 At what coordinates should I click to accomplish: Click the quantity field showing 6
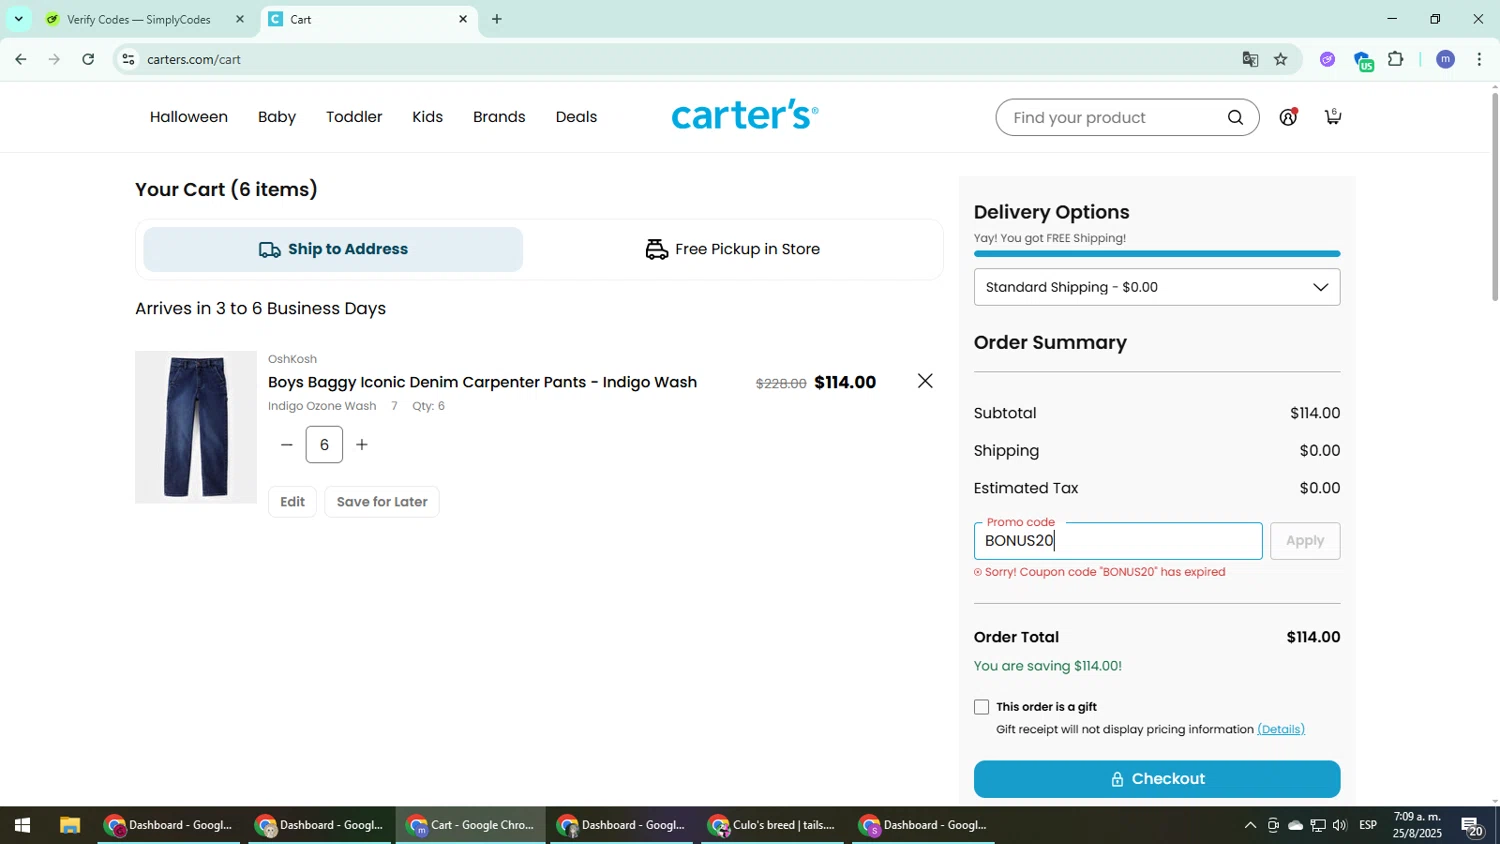tap(324, 445)
